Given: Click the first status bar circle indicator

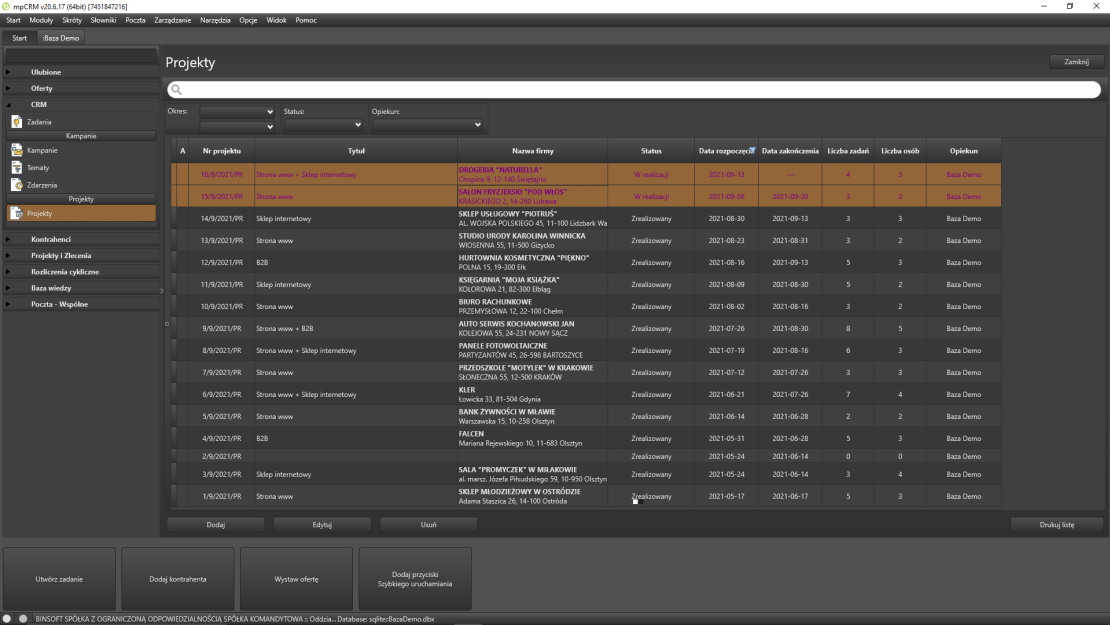Looking at the screenshot, I should pos(7,619).
